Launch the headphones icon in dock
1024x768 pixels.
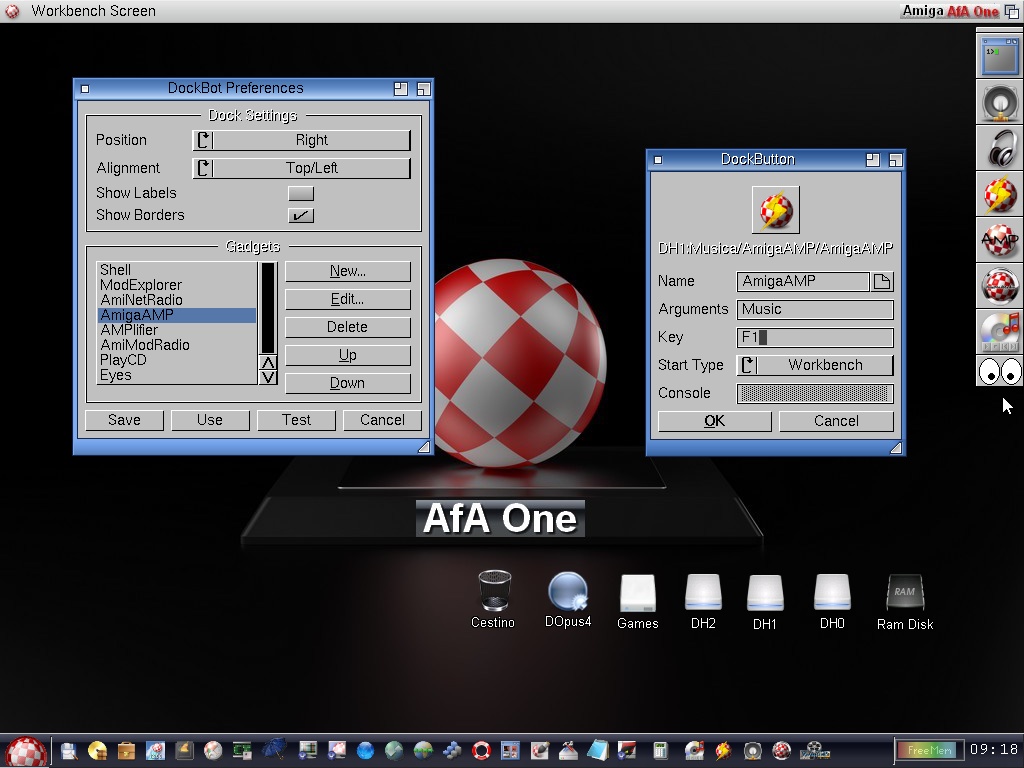pyautogui.click(x=999, y=147)
